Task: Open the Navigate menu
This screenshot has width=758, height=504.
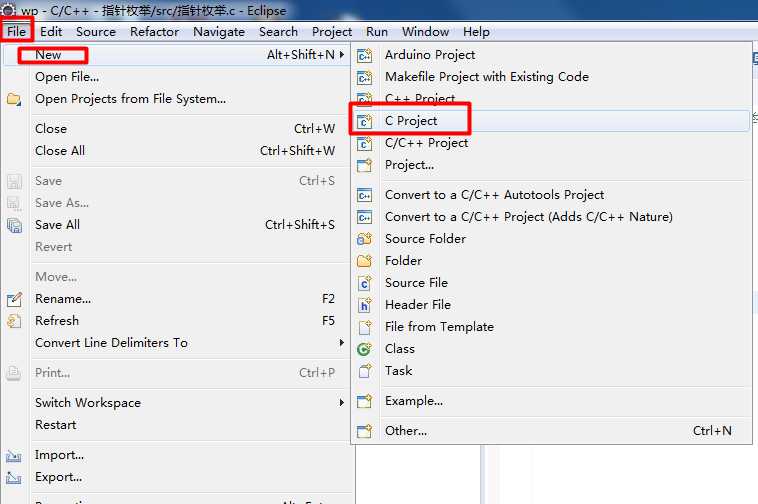Action: point(219,32)
